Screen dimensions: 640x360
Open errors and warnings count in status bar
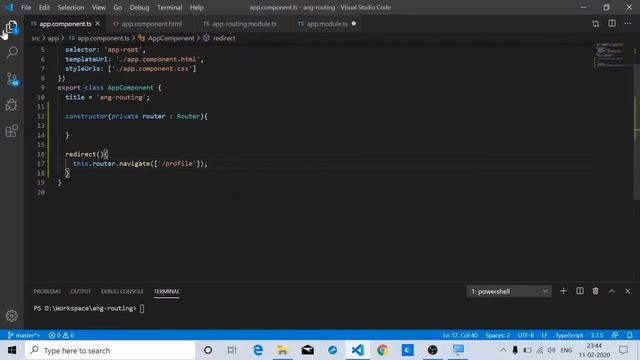(61, 335)
